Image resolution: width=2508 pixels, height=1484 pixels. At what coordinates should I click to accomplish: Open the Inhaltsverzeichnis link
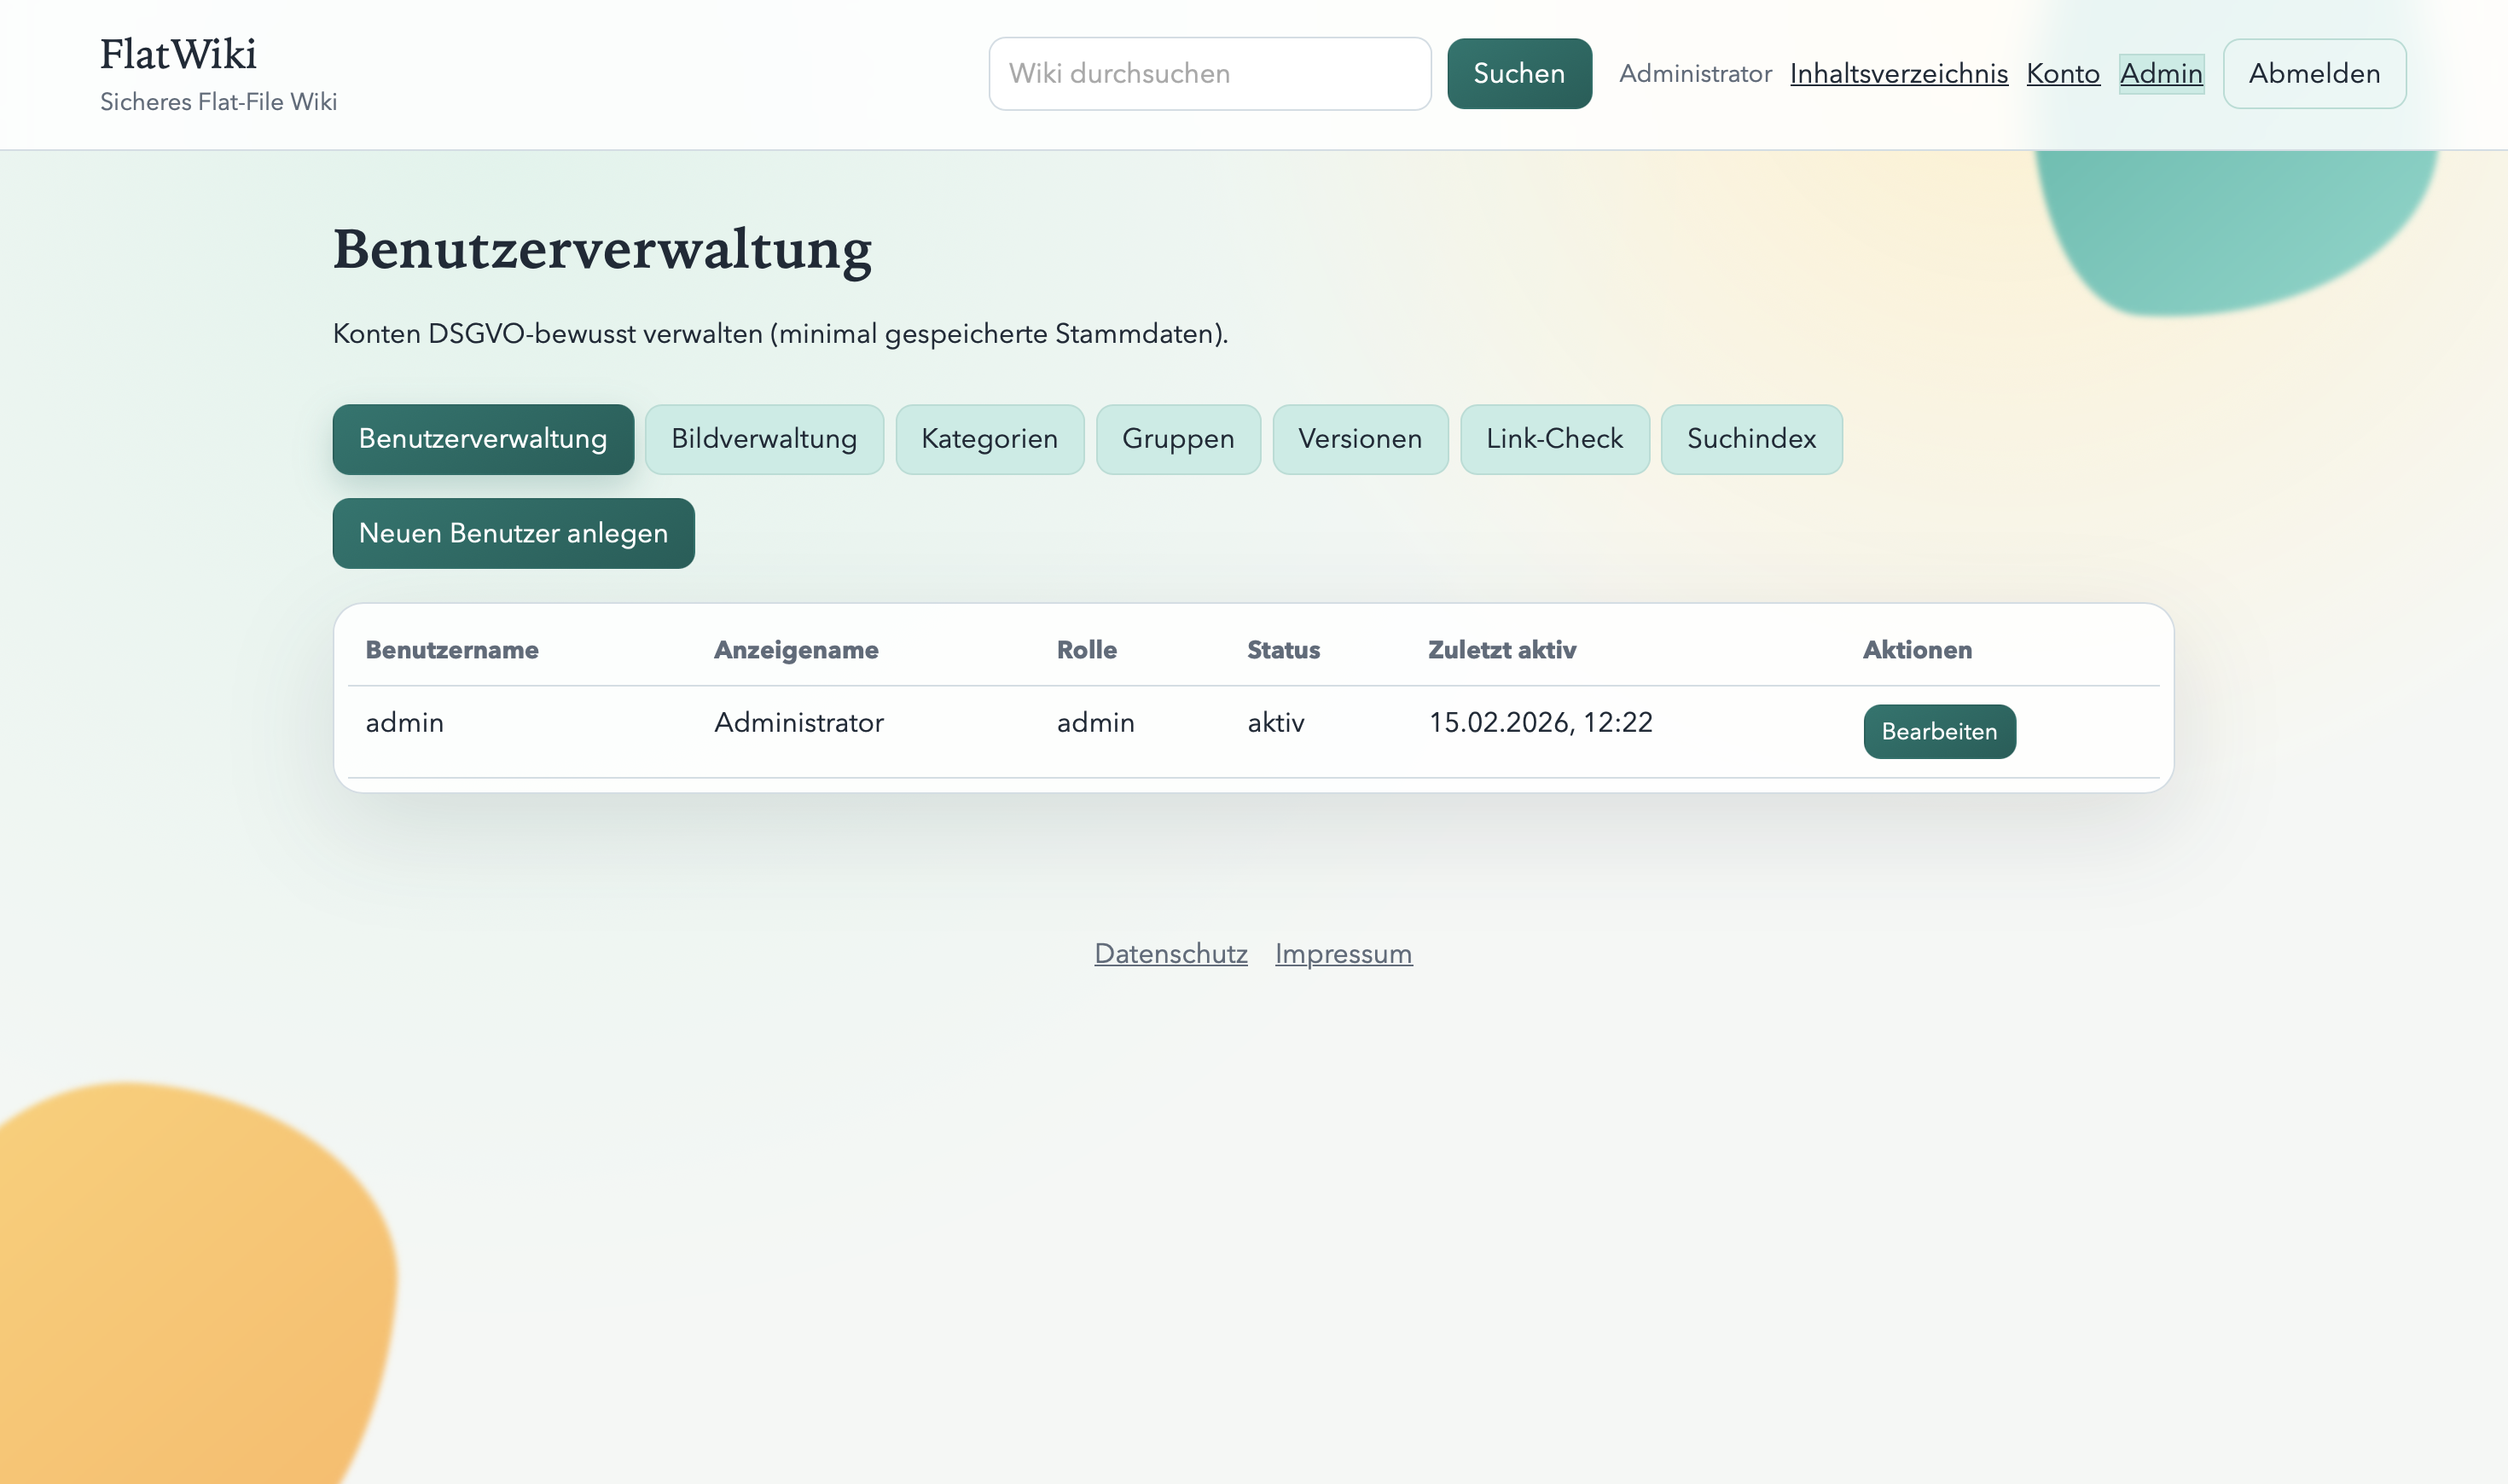pos(1897,73)
